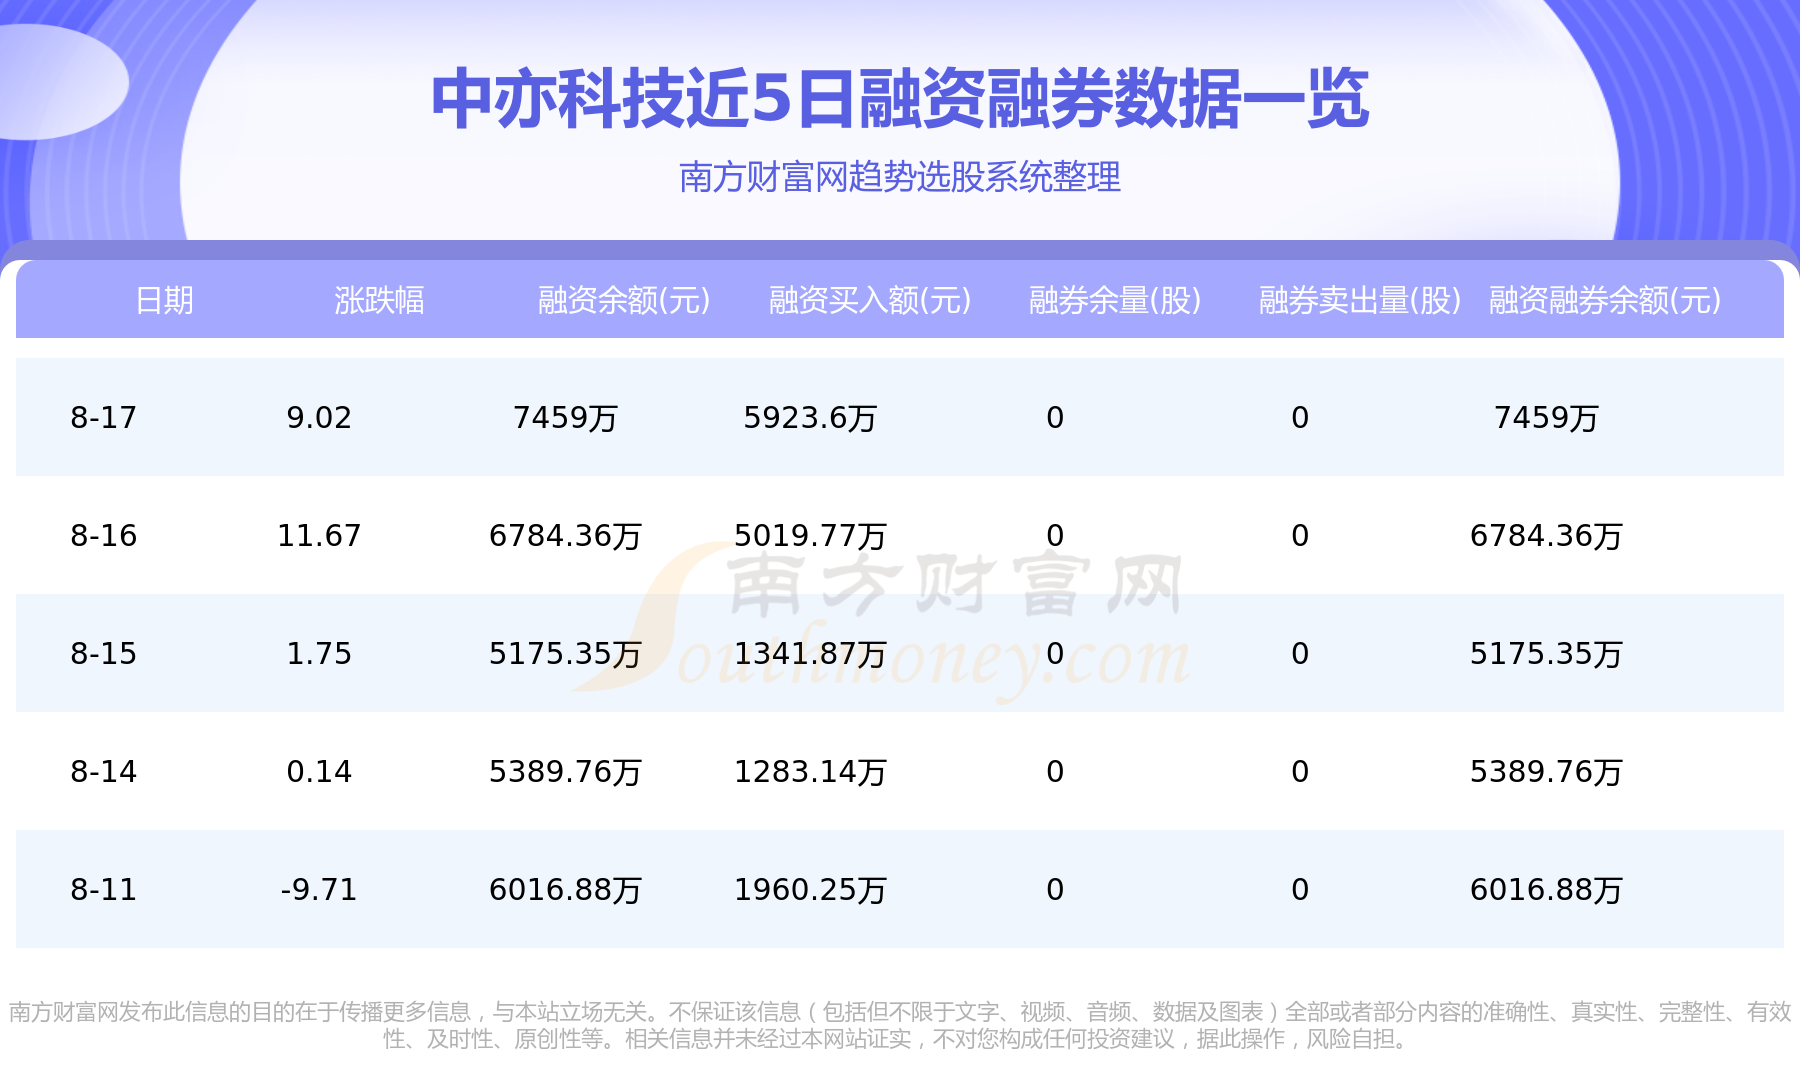The height and width of the screenshot is (1082, 1800).
Task: Click the change value 11.67
Action: (x=319, y=535)
